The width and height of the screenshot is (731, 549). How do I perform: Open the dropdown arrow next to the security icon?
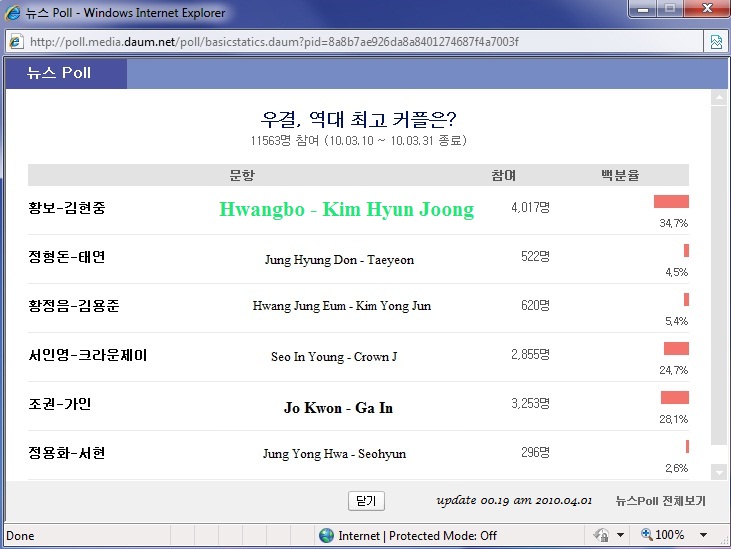(620, 535)
